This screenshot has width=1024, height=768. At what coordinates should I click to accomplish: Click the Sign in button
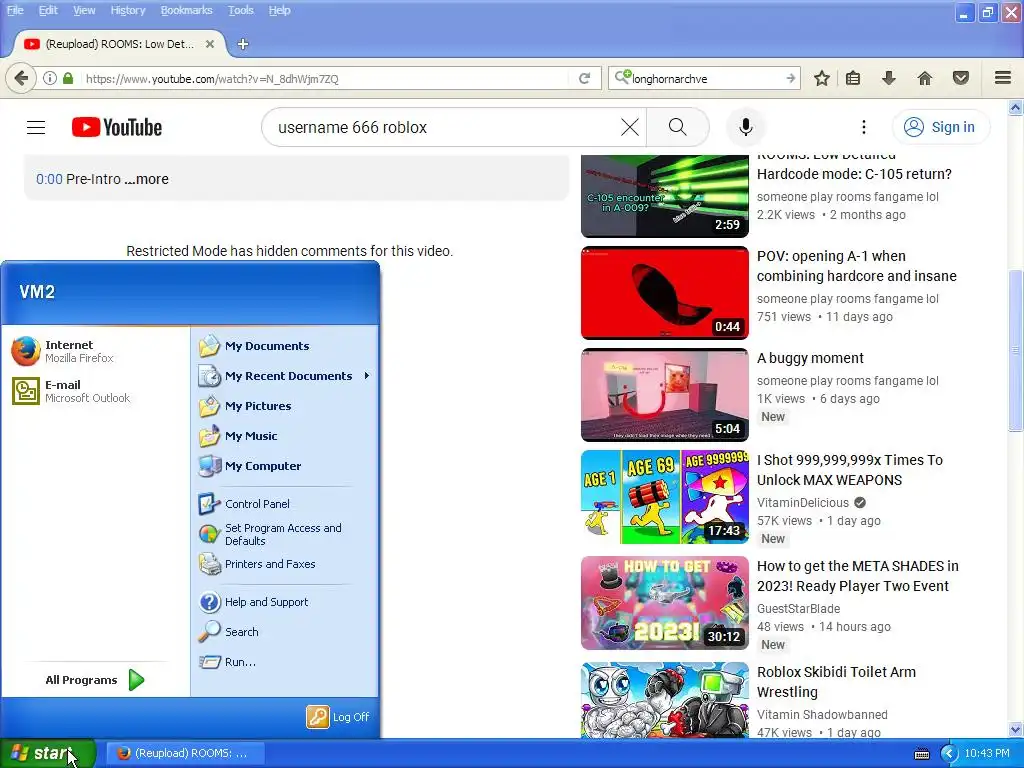point(940,127)
